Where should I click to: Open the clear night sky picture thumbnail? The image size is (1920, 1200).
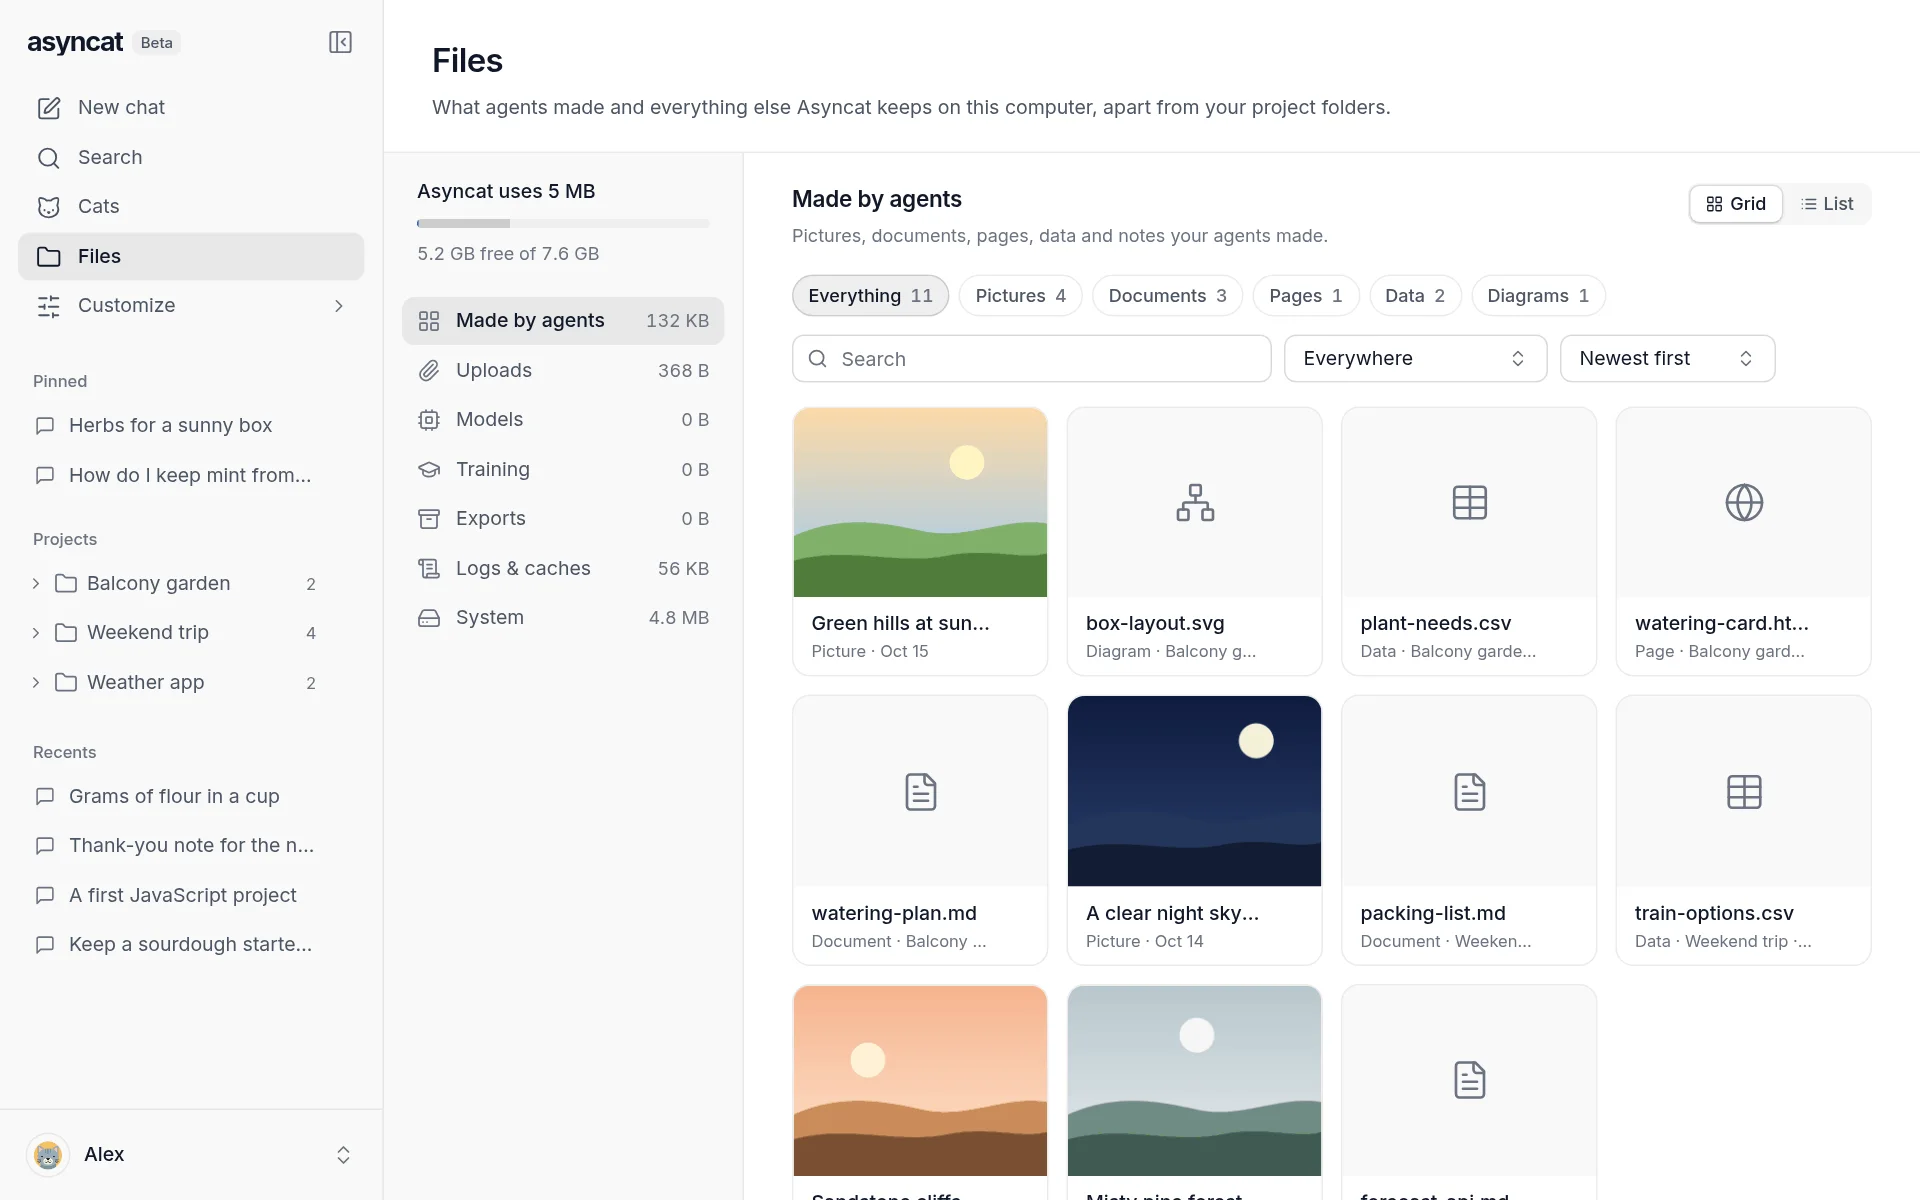tap(1194, 791)
